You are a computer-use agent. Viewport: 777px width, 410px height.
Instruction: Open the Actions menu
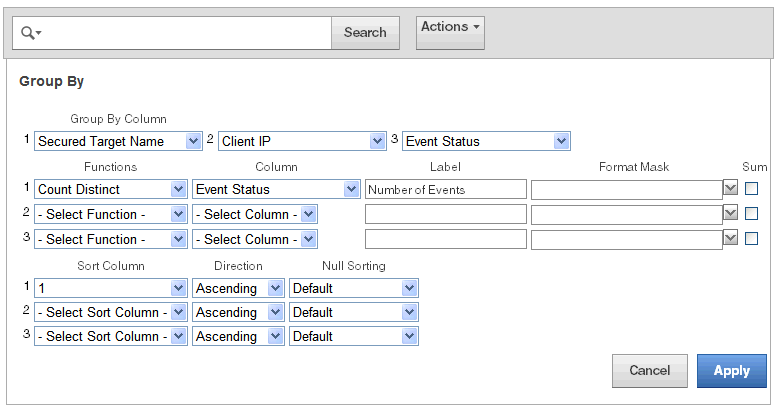[x=450, y=29]
